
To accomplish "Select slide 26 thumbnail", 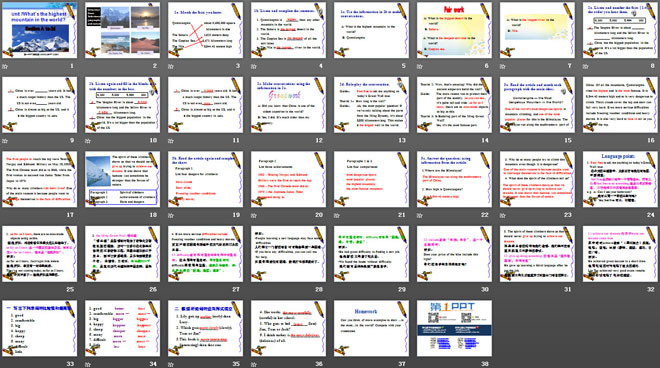I will click(122, 254).
